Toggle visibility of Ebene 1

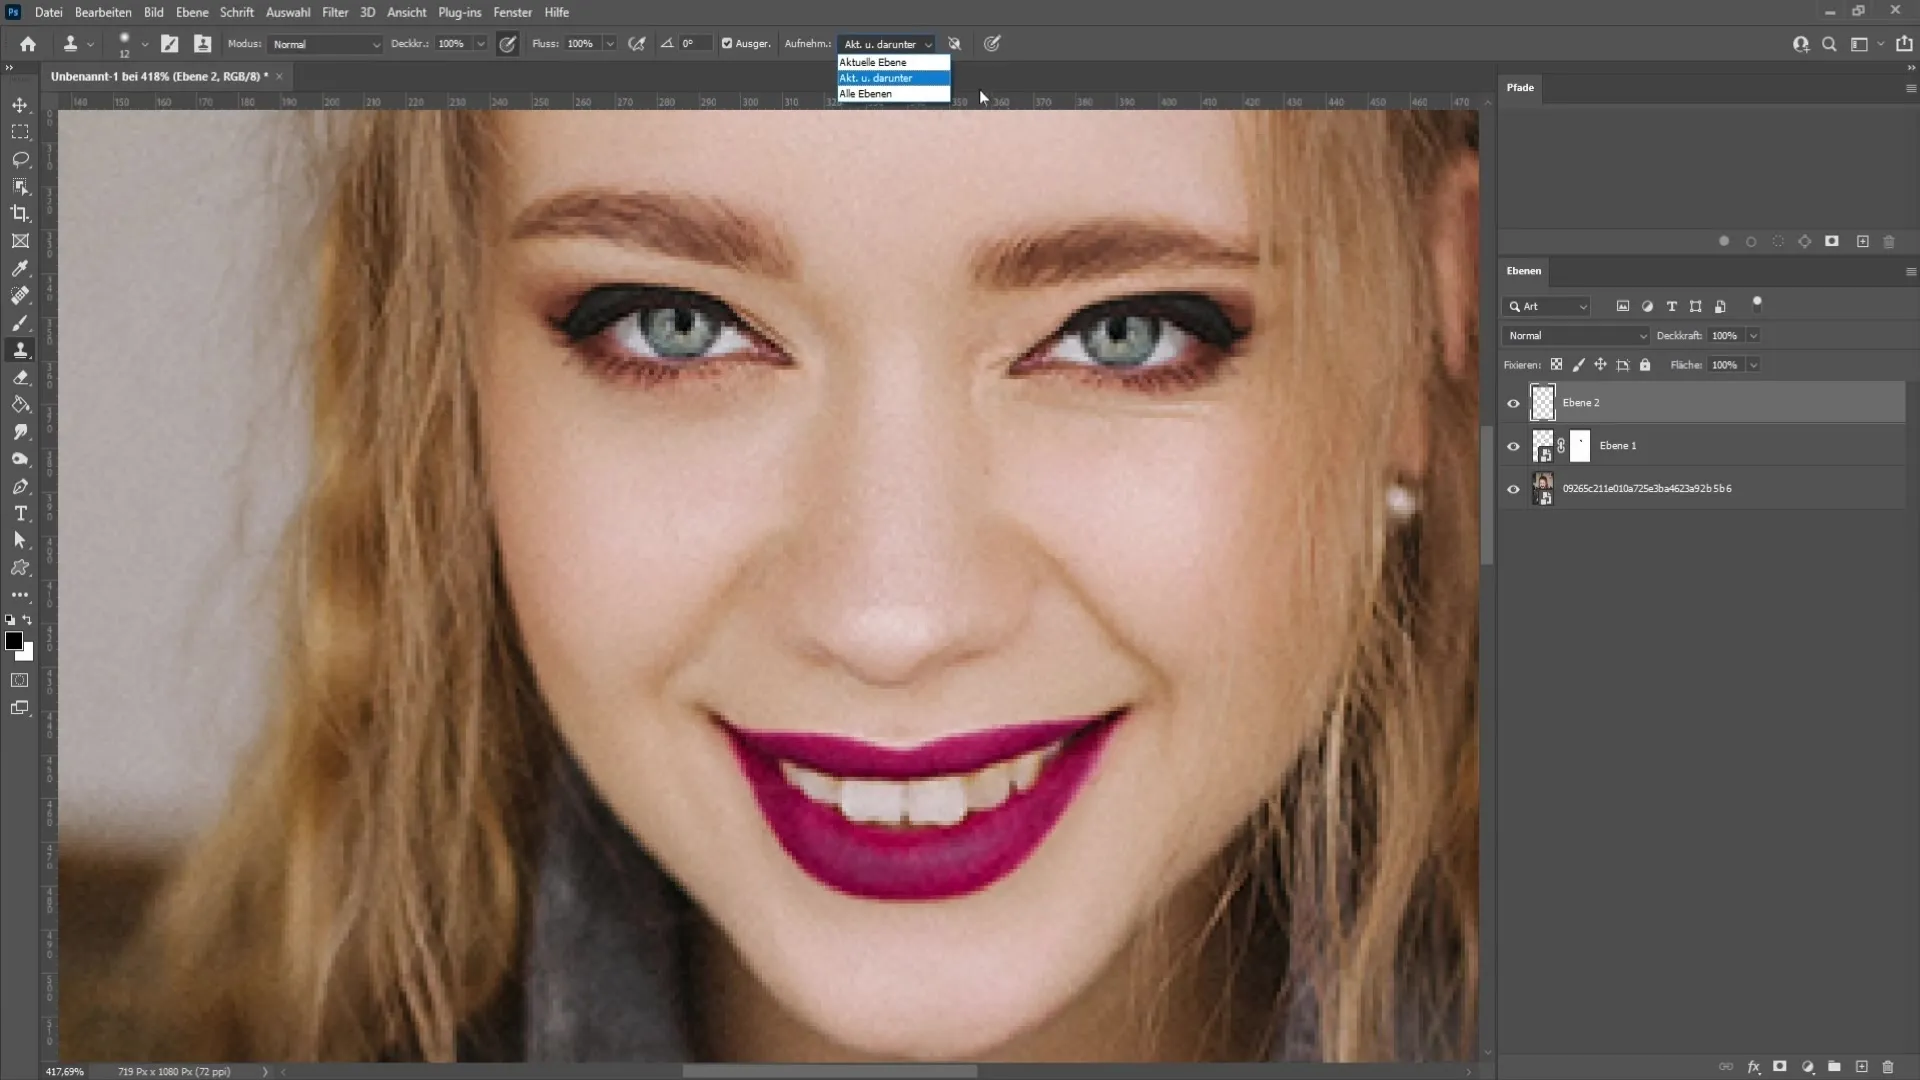1513,446
